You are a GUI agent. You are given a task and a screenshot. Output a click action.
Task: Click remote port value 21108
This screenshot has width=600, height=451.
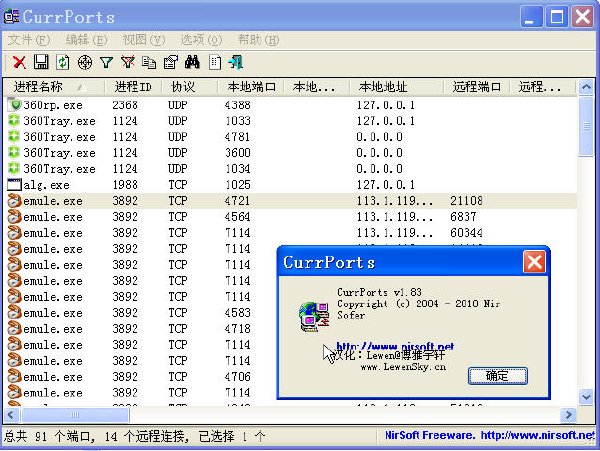point(466,201)
